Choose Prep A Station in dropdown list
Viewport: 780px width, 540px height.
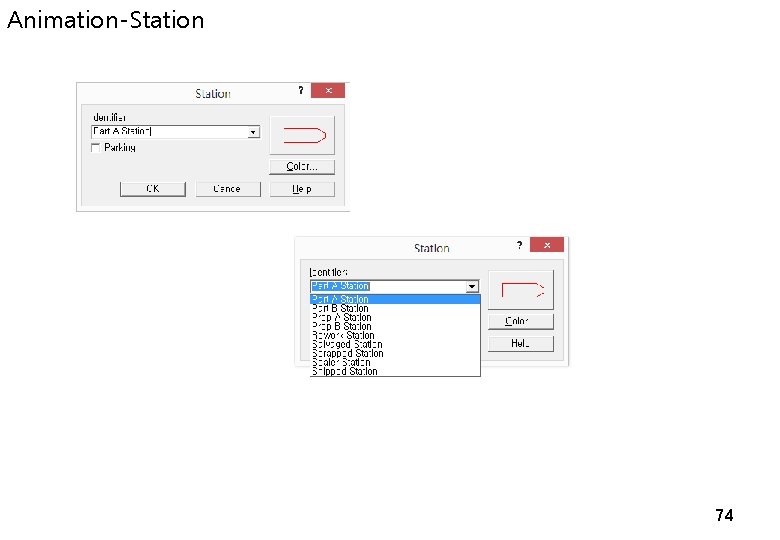(395, 317)
